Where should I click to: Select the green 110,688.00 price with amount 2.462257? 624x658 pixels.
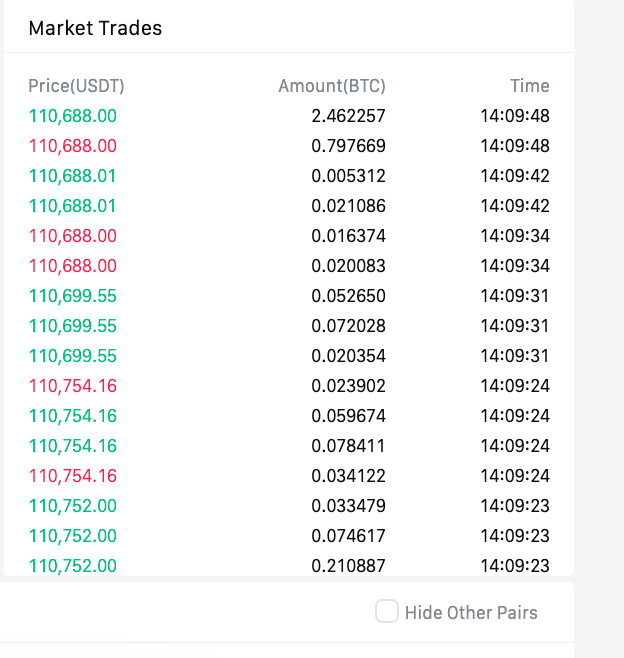pos(73,116)
